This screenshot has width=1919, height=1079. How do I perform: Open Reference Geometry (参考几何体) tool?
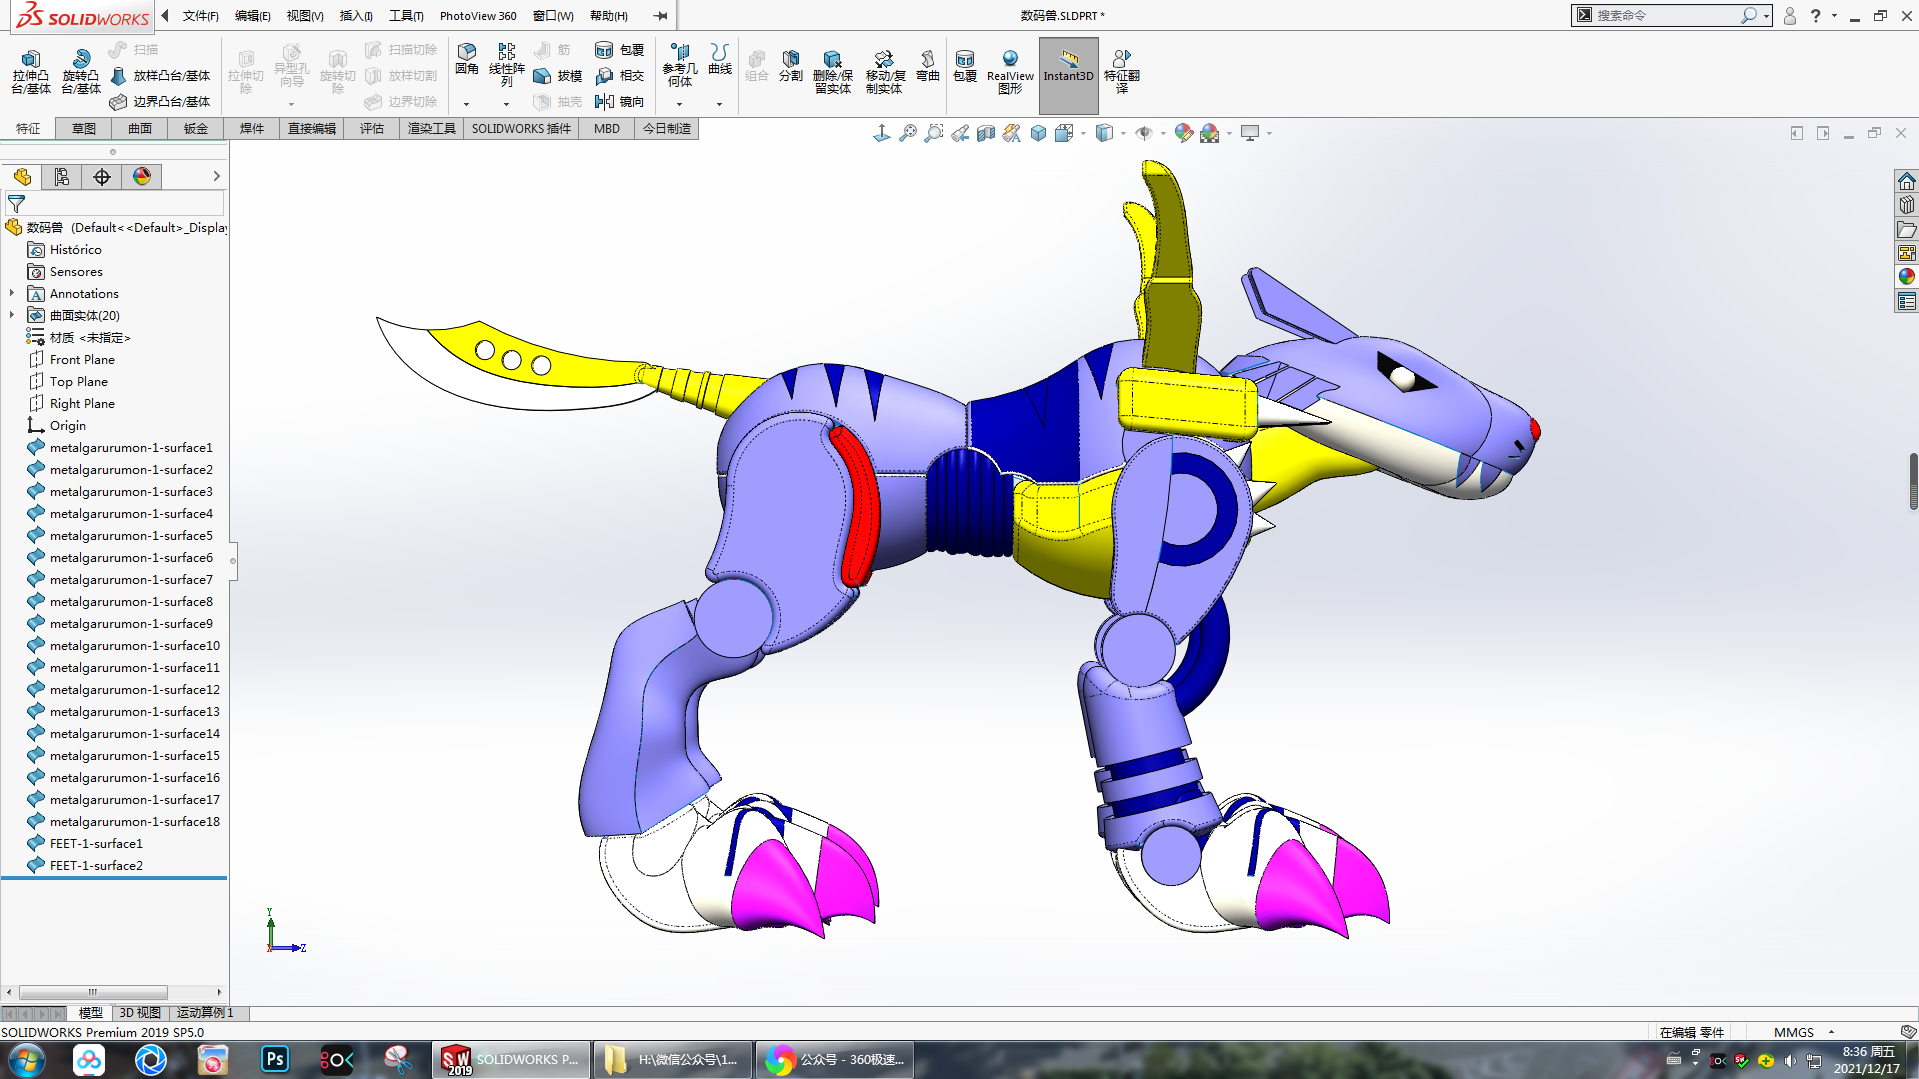[x=680, y=65]
